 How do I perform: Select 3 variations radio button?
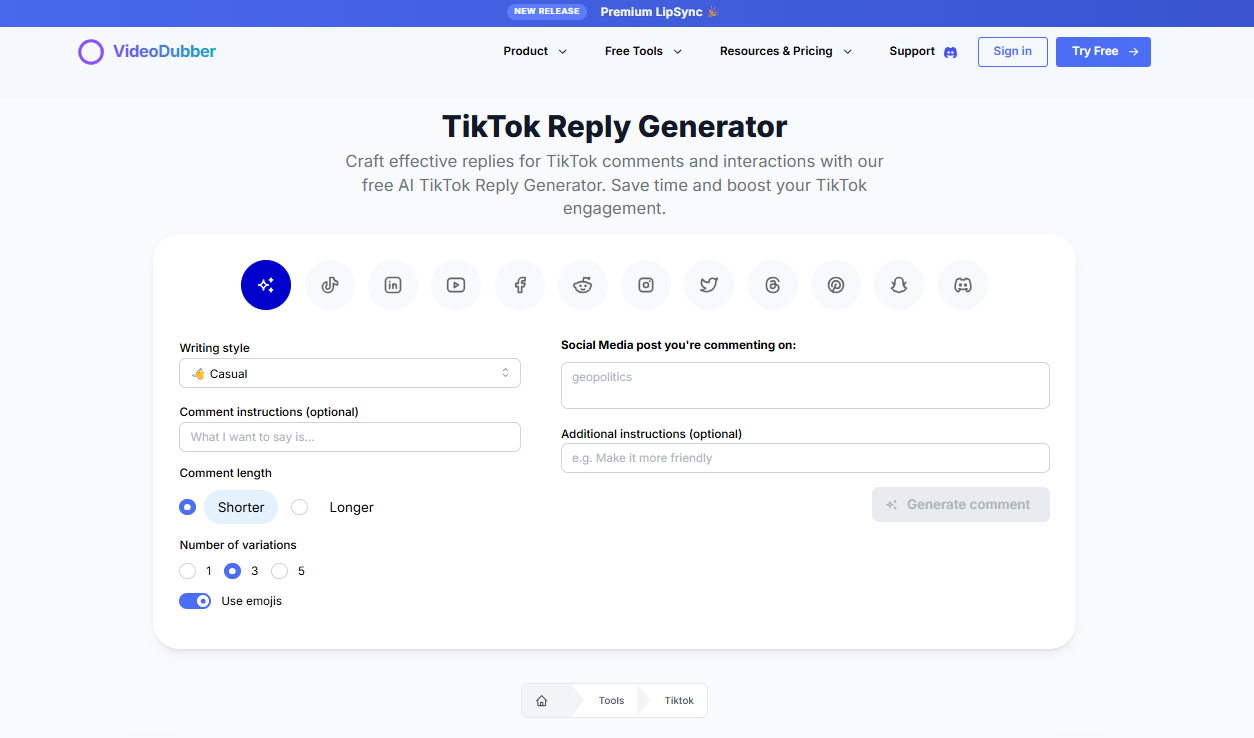click(232, 571)
